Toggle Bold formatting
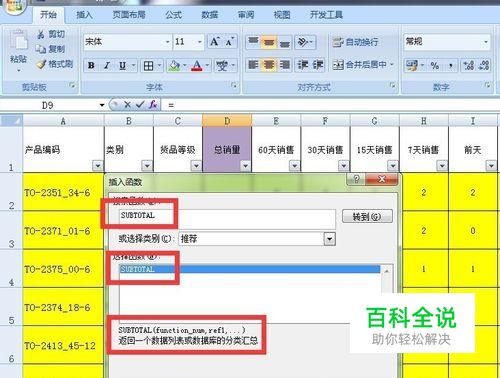Image resolution: width=500 pixels, height=378 pixels. [91, 65]
